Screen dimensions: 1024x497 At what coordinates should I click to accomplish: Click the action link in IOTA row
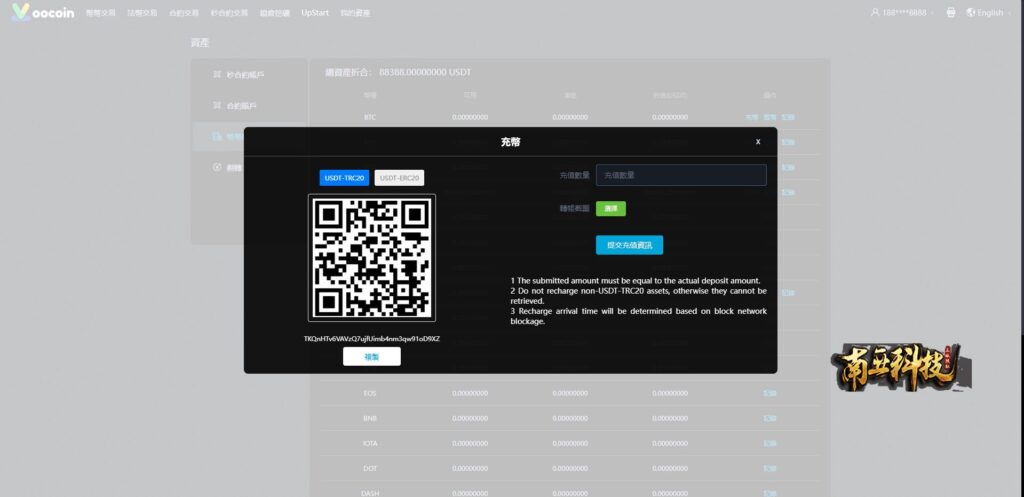click(770, 443)
